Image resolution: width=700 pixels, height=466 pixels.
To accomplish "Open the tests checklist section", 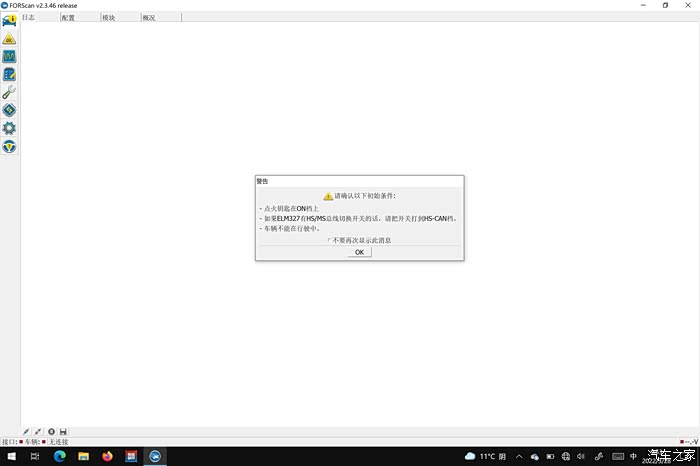I will 9,75.
